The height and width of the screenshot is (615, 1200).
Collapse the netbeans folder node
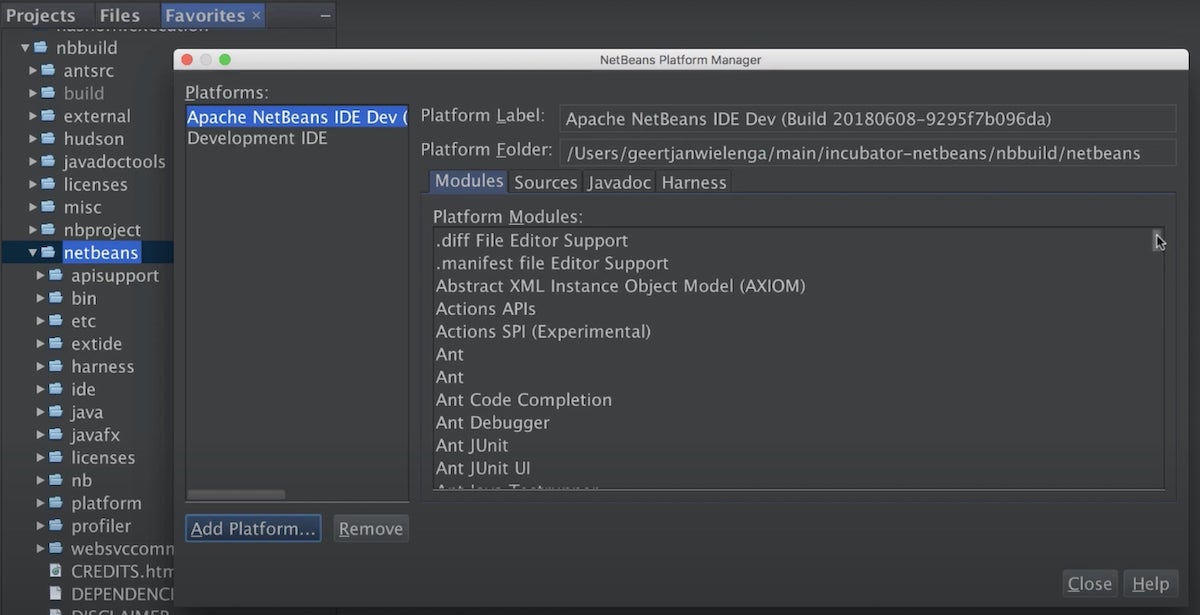(x=33, y=253)
